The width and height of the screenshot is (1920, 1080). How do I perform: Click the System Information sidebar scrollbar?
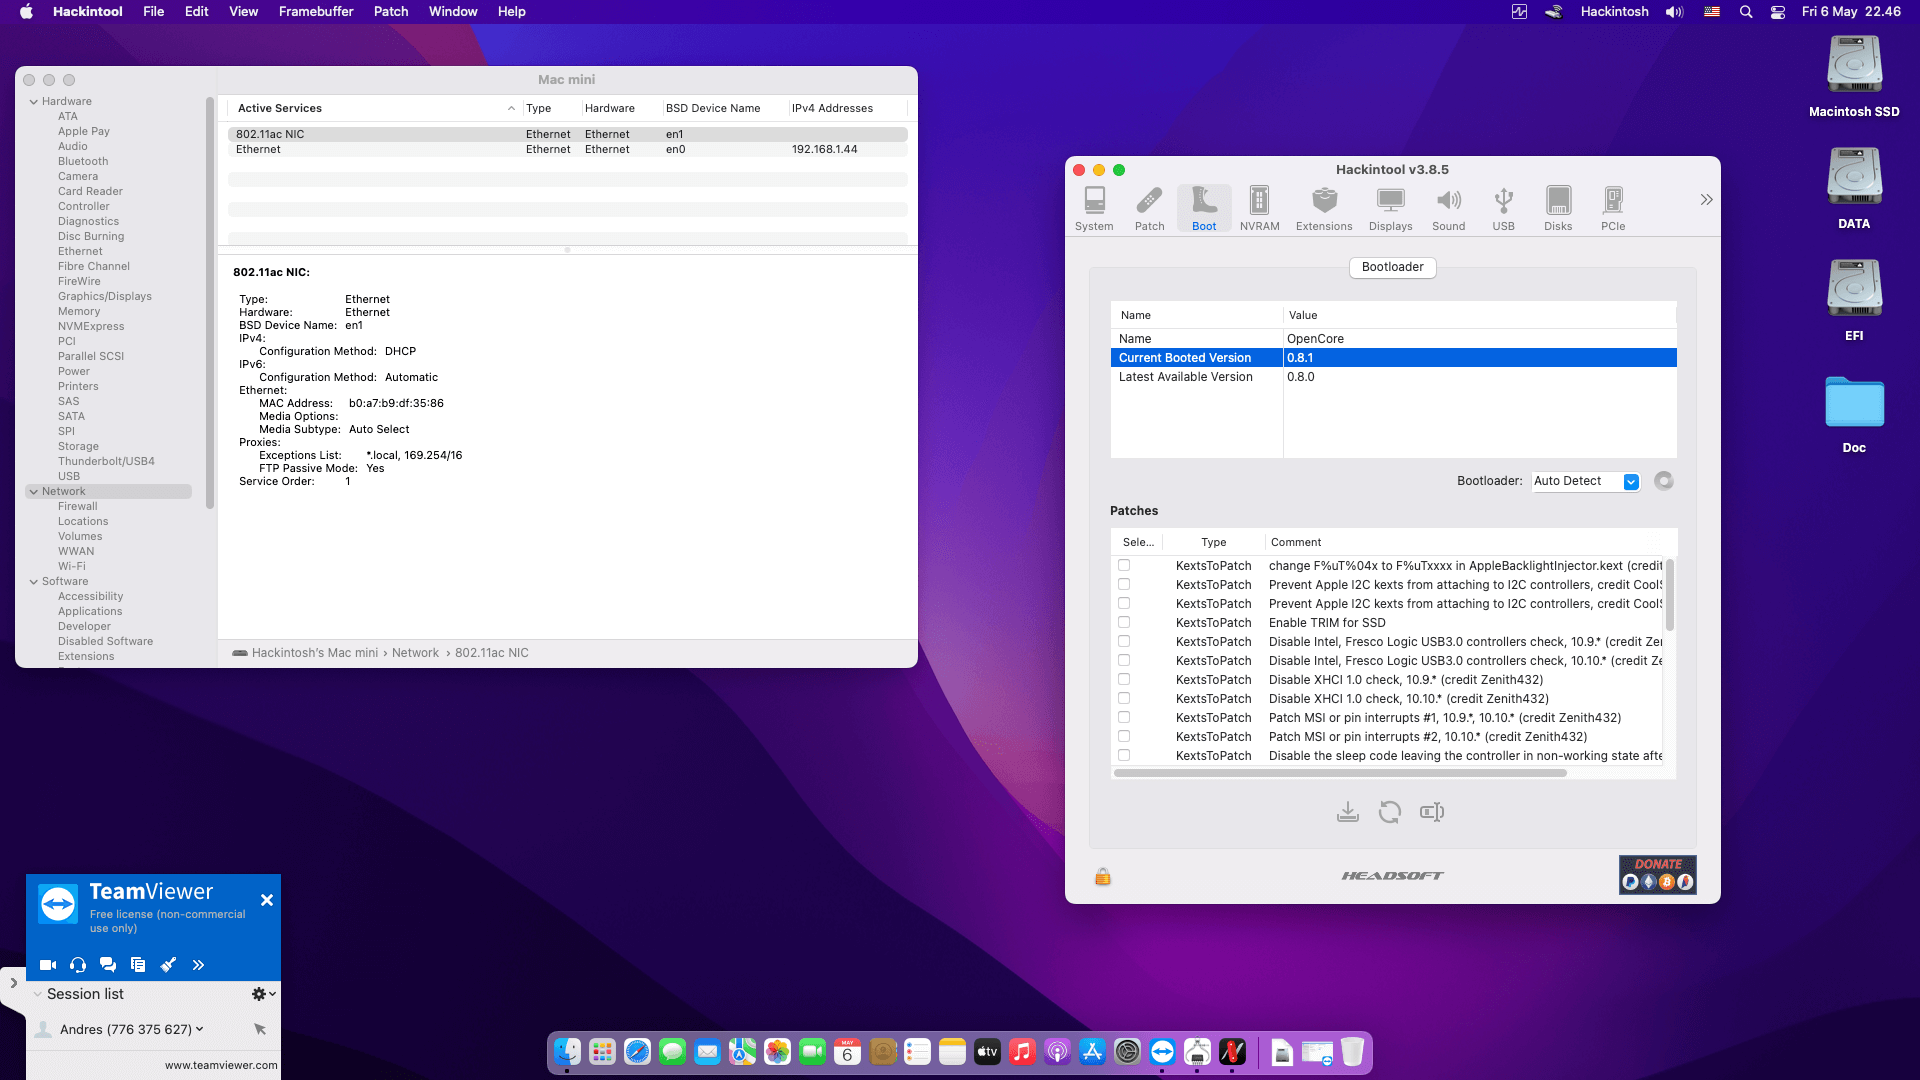coord(210,303)
